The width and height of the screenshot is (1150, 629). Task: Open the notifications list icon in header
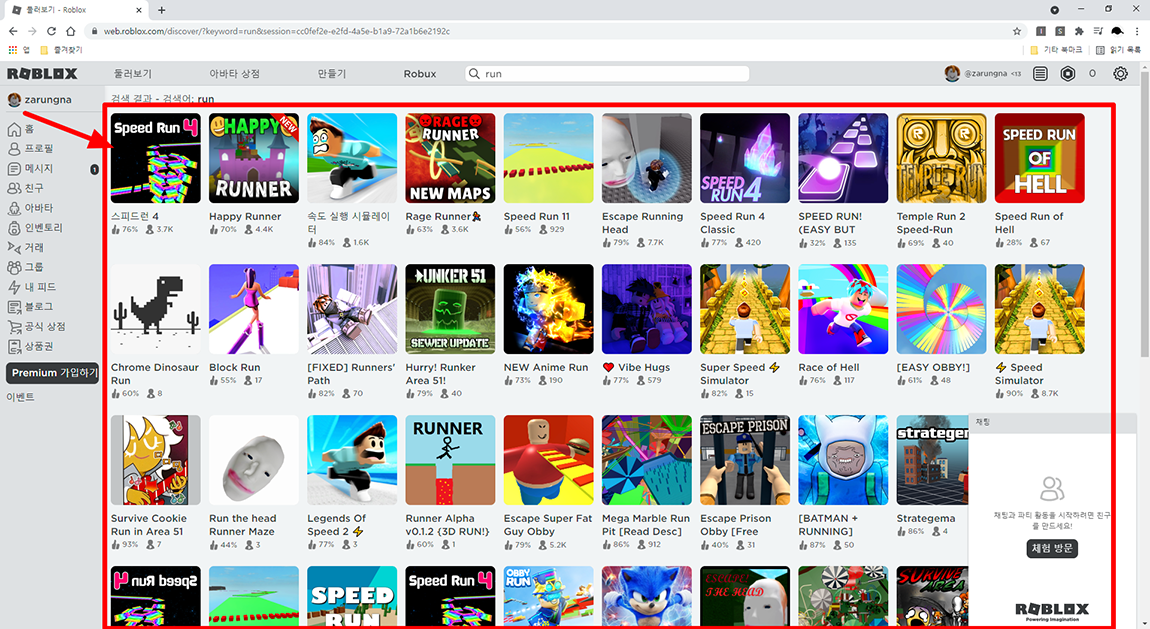pos(1040,73)
